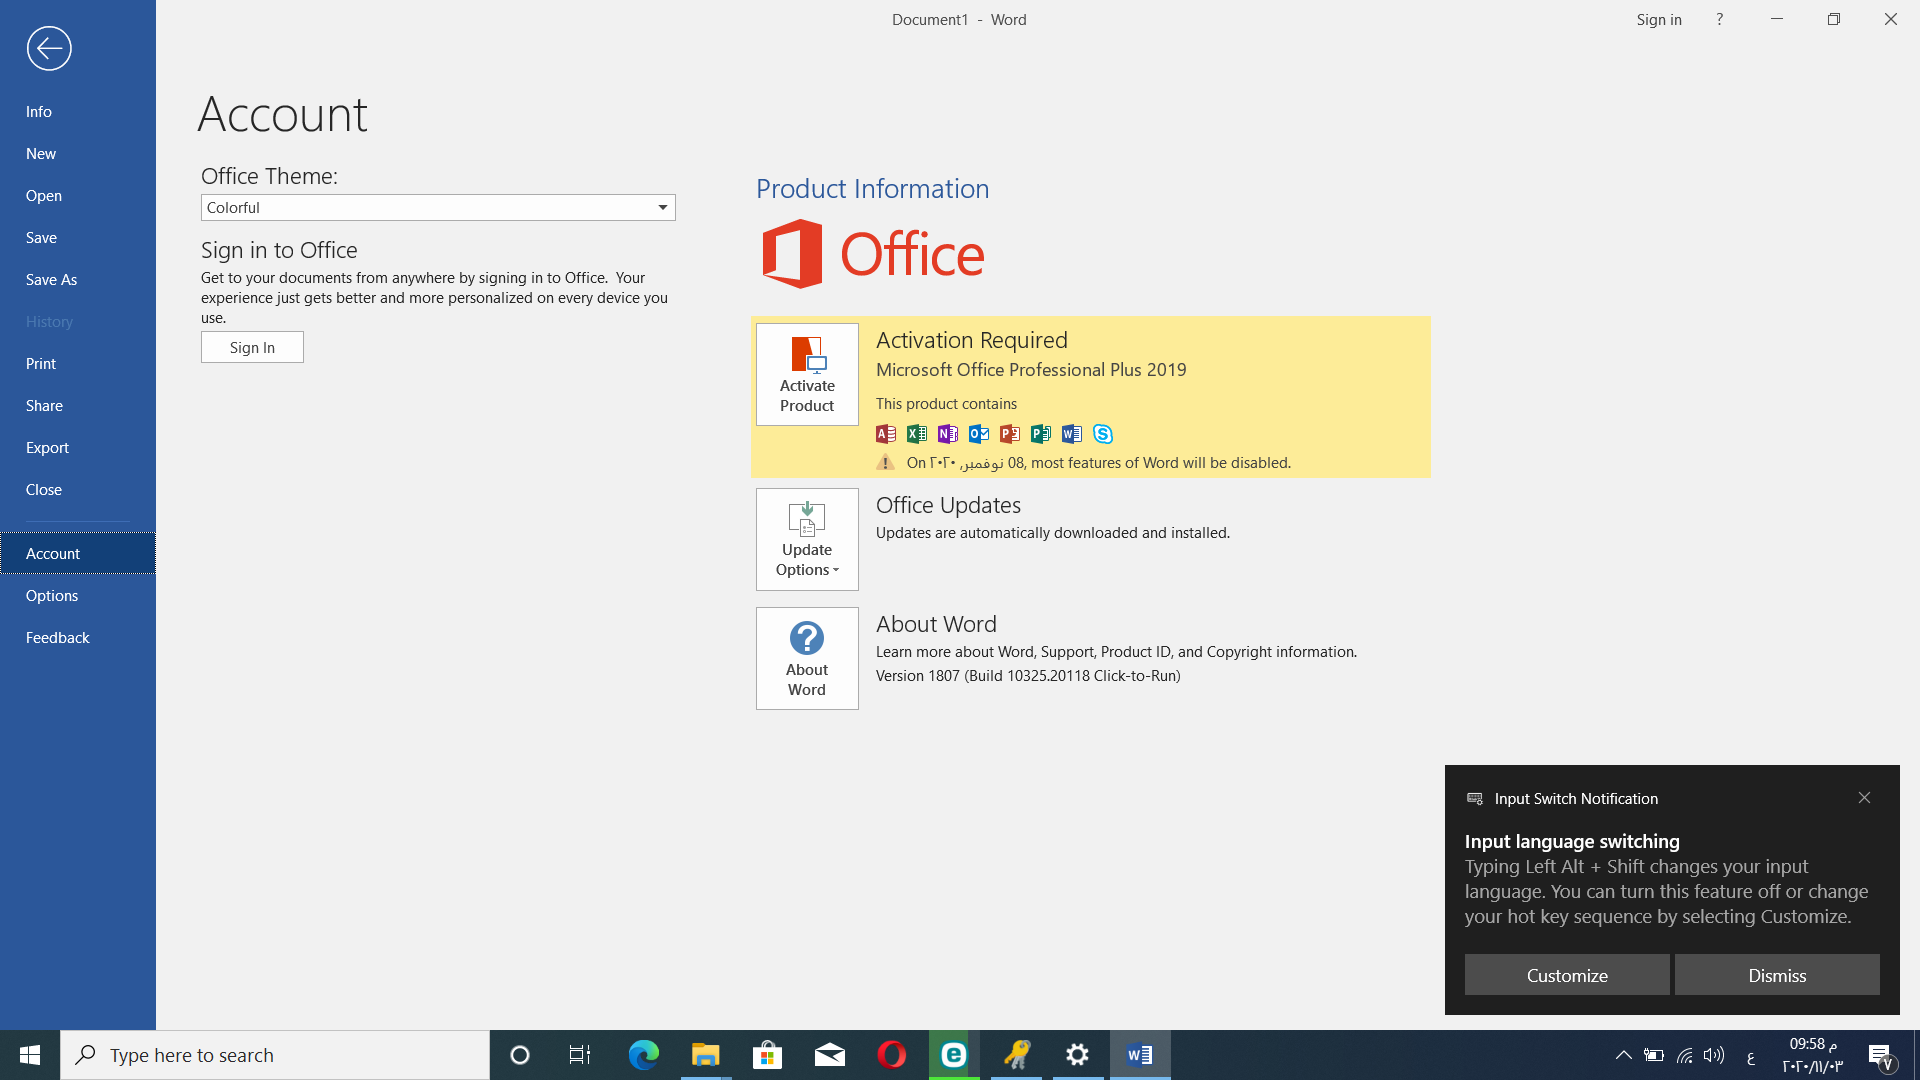Show hidden system tray icons
Screen dimensions: 1920x1080
[x=1624, y=1055]
